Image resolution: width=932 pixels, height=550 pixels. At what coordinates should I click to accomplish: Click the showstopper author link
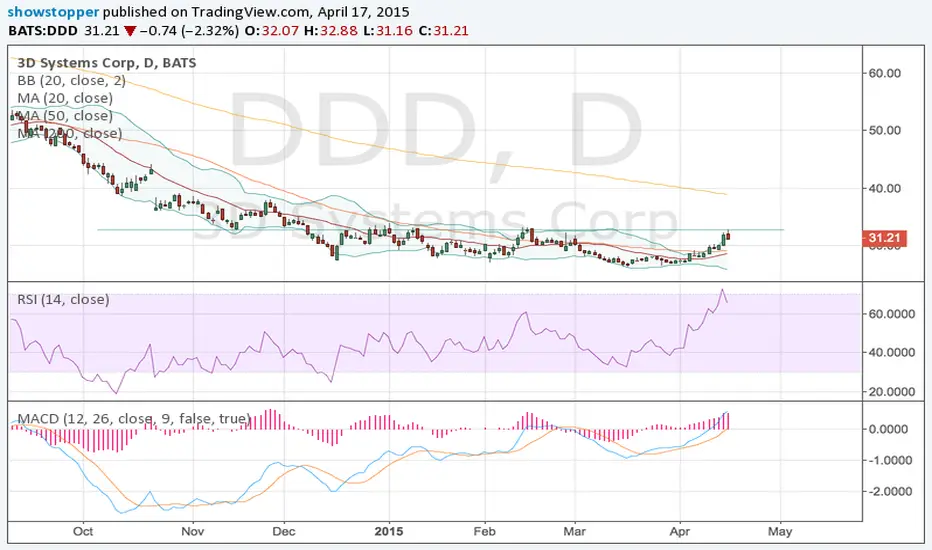click(53, 12)
